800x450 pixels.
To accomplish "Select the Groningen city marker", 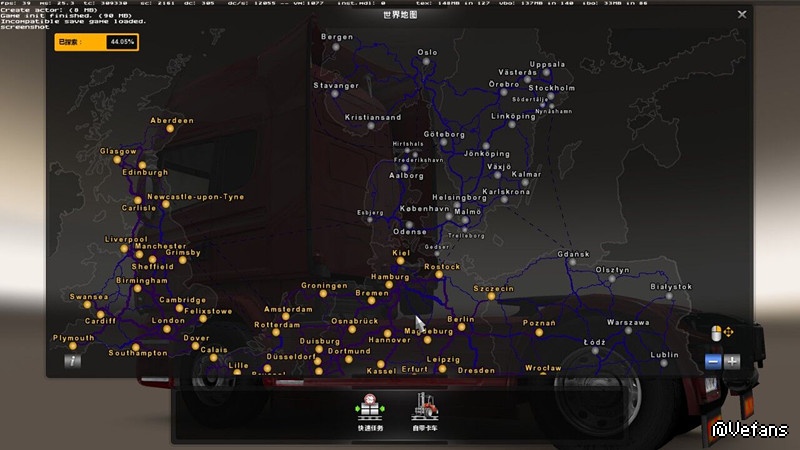I will (x=323, y=294).
